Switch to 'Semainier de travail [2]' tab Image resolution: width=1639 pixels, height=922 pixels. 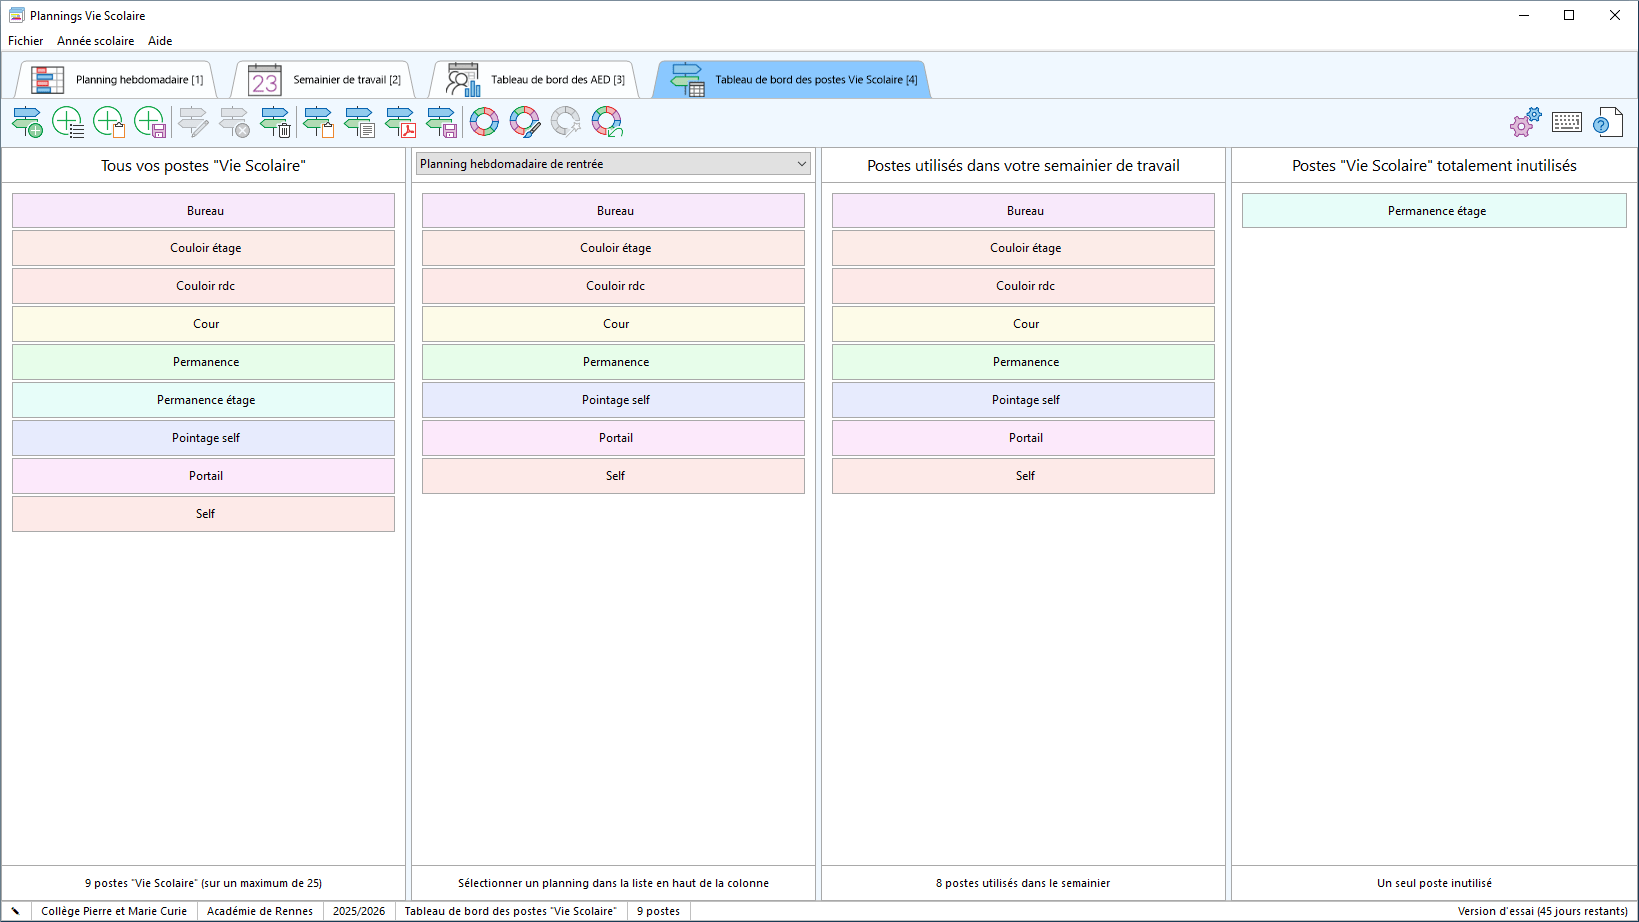point(325,80)
